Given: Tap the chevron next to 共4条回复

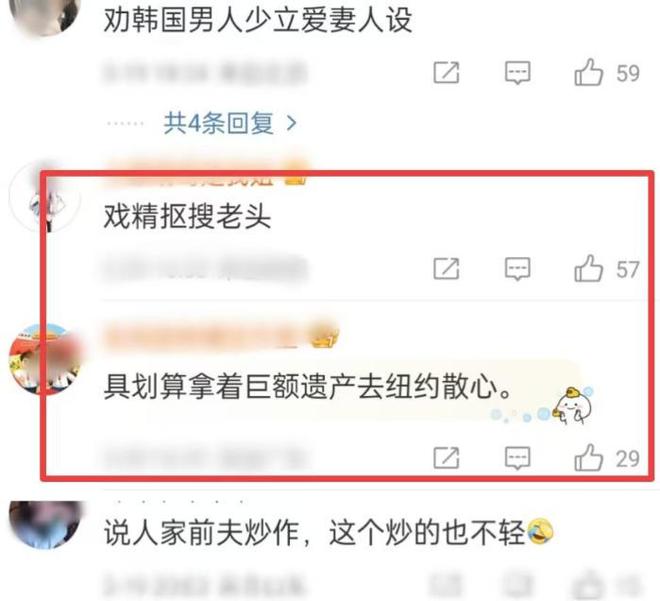Looking at the screenshot, I should 291,123.
